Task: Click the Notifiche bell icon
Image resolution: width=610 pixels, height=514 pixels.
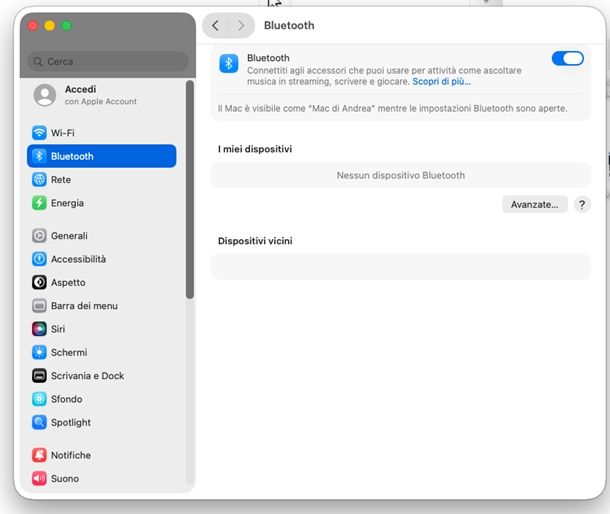Action: click(39, 455)
